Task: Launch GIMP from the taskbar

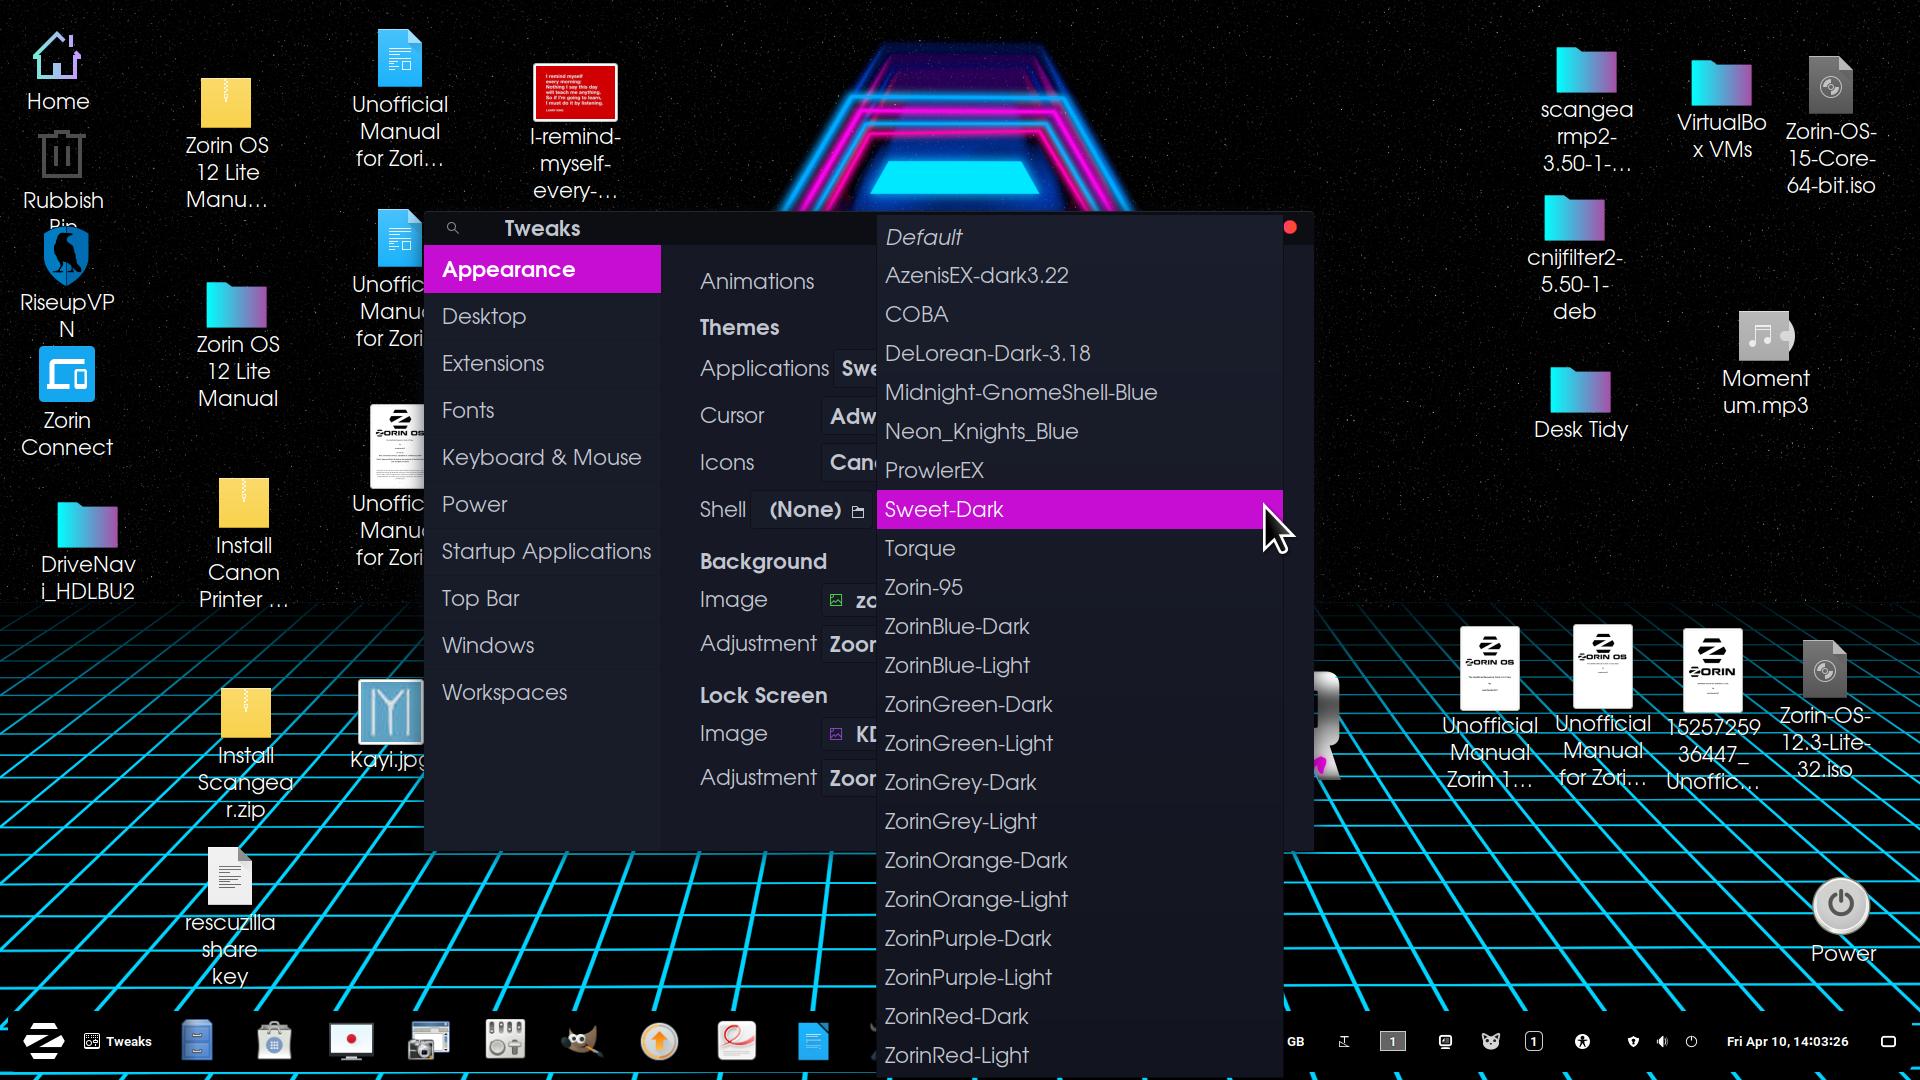Action: click(582, 1041)
